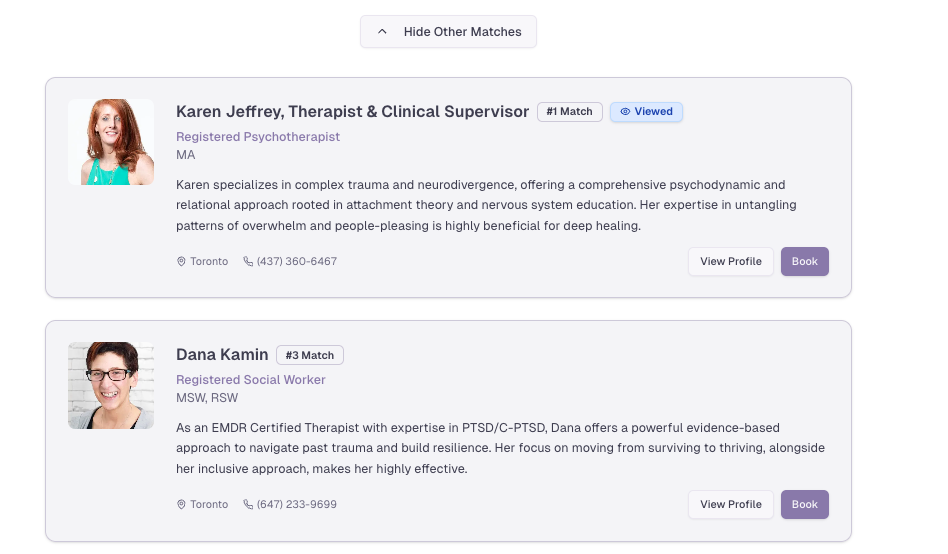View Profile for Karen Jeffrey
The height and width of the screenshot is (554, 948).
[x=730, y=262]
